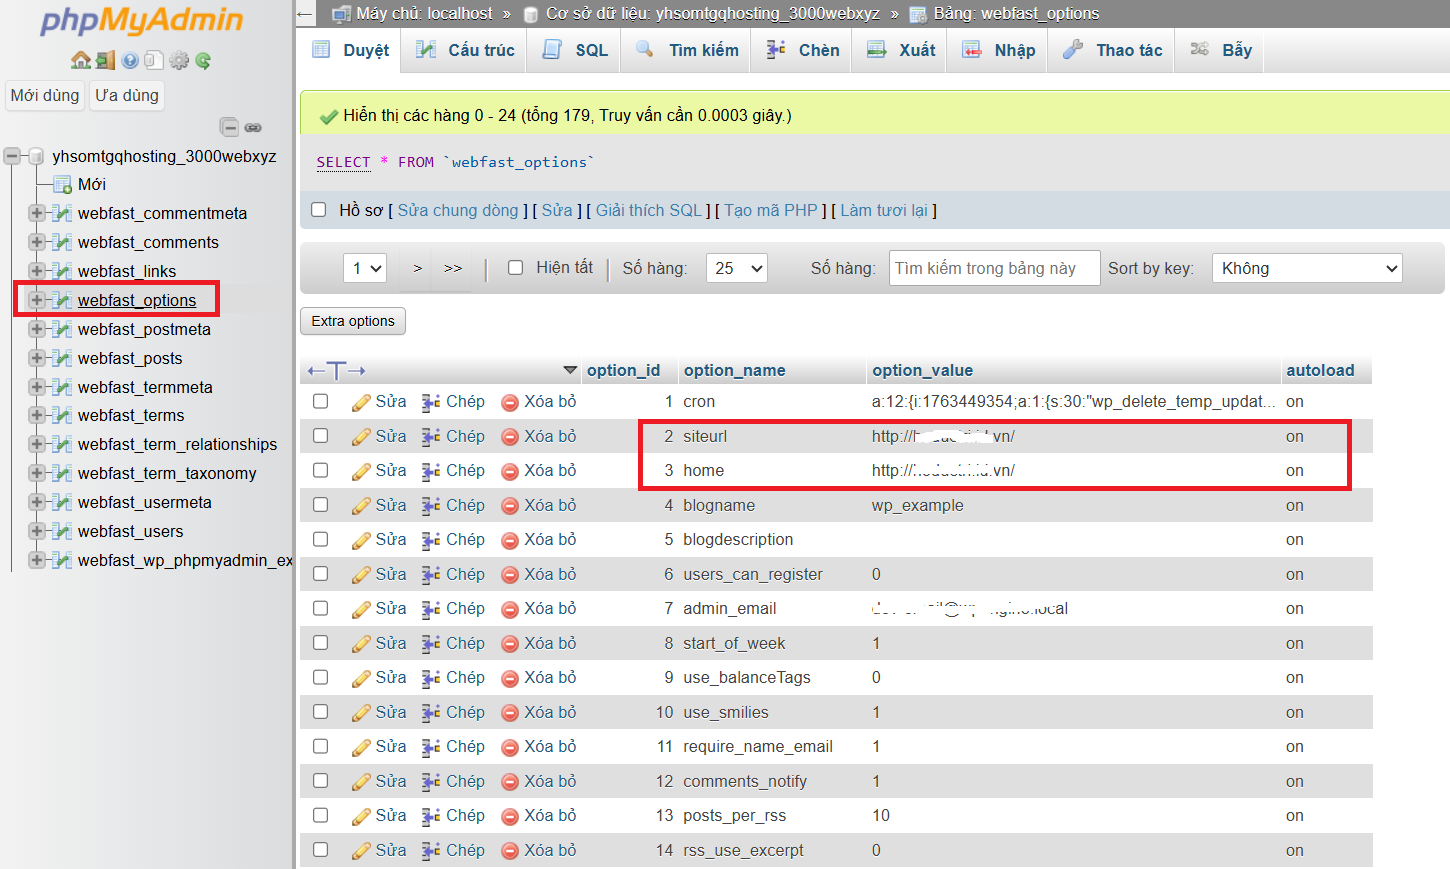Tick the checkbox for admin_email row

click(x=320, y=608)
